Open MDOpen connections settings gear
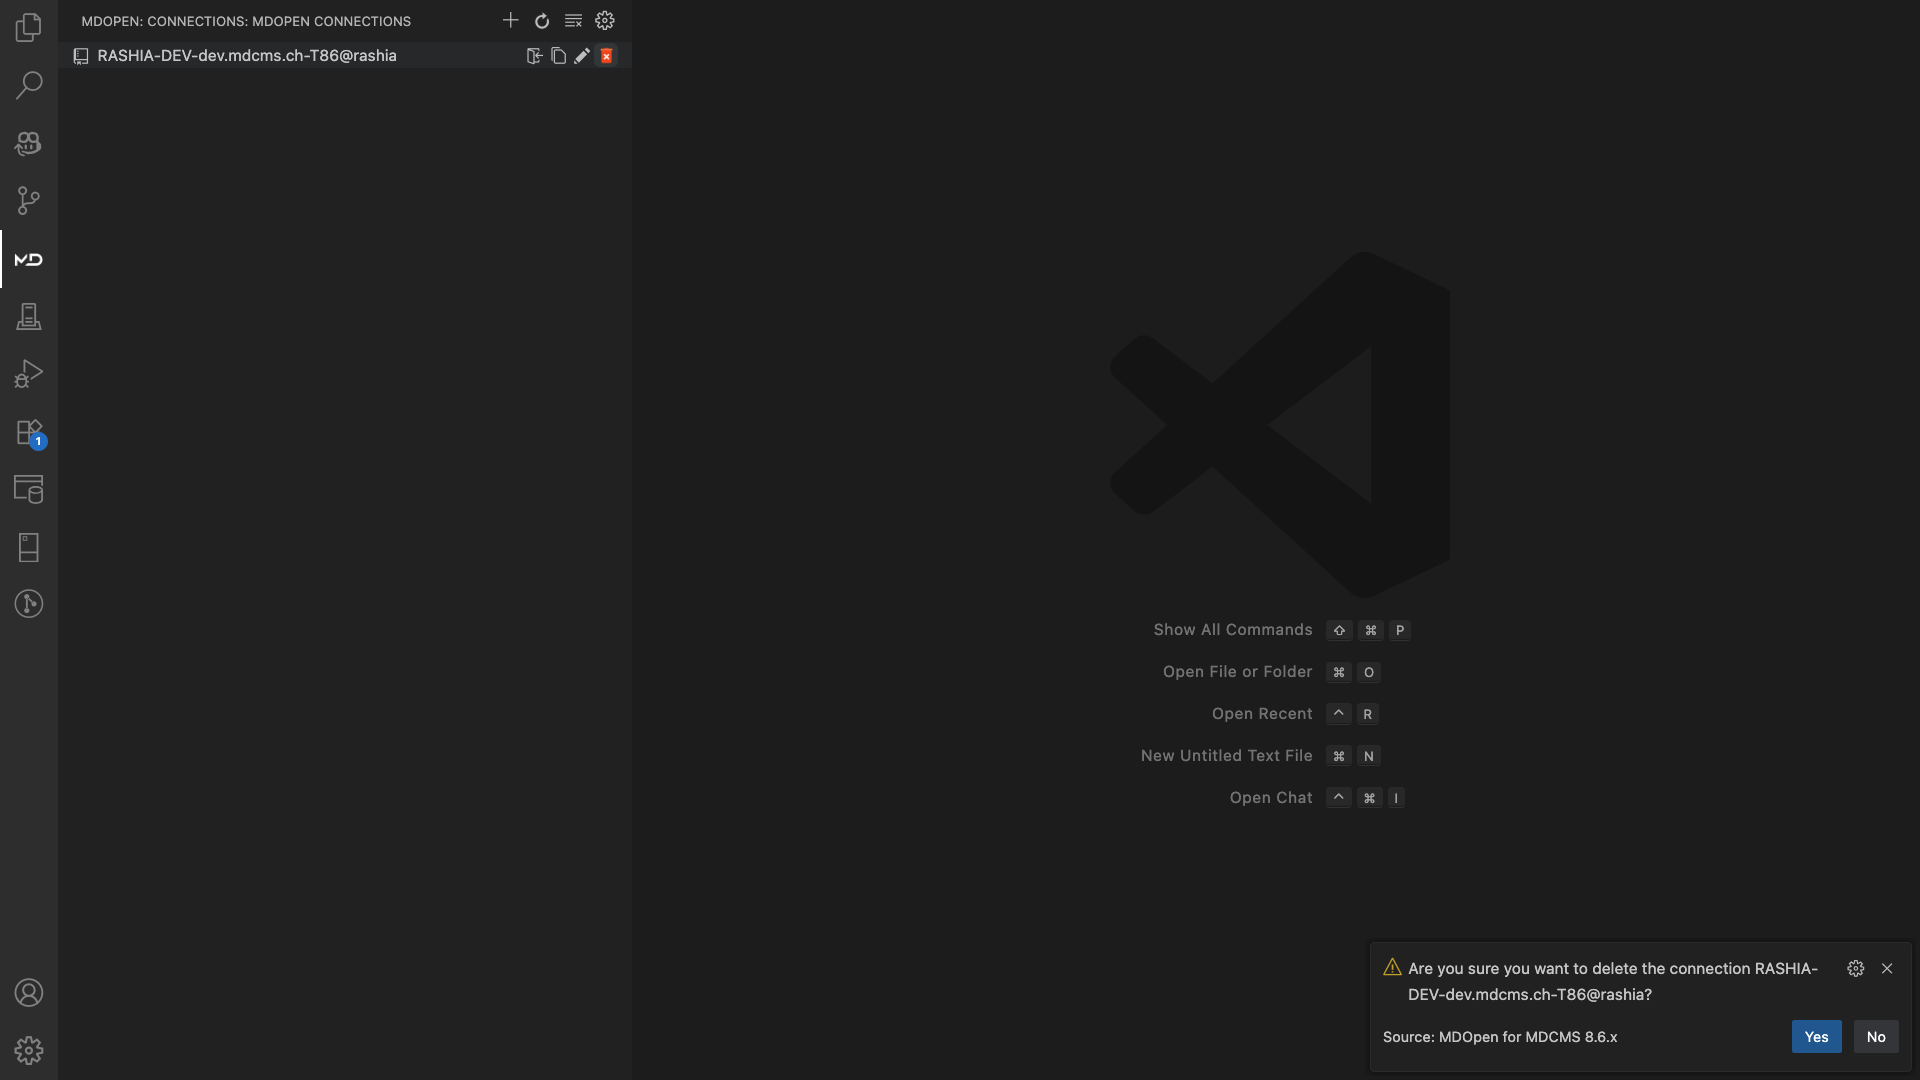 tap(605, 20)
